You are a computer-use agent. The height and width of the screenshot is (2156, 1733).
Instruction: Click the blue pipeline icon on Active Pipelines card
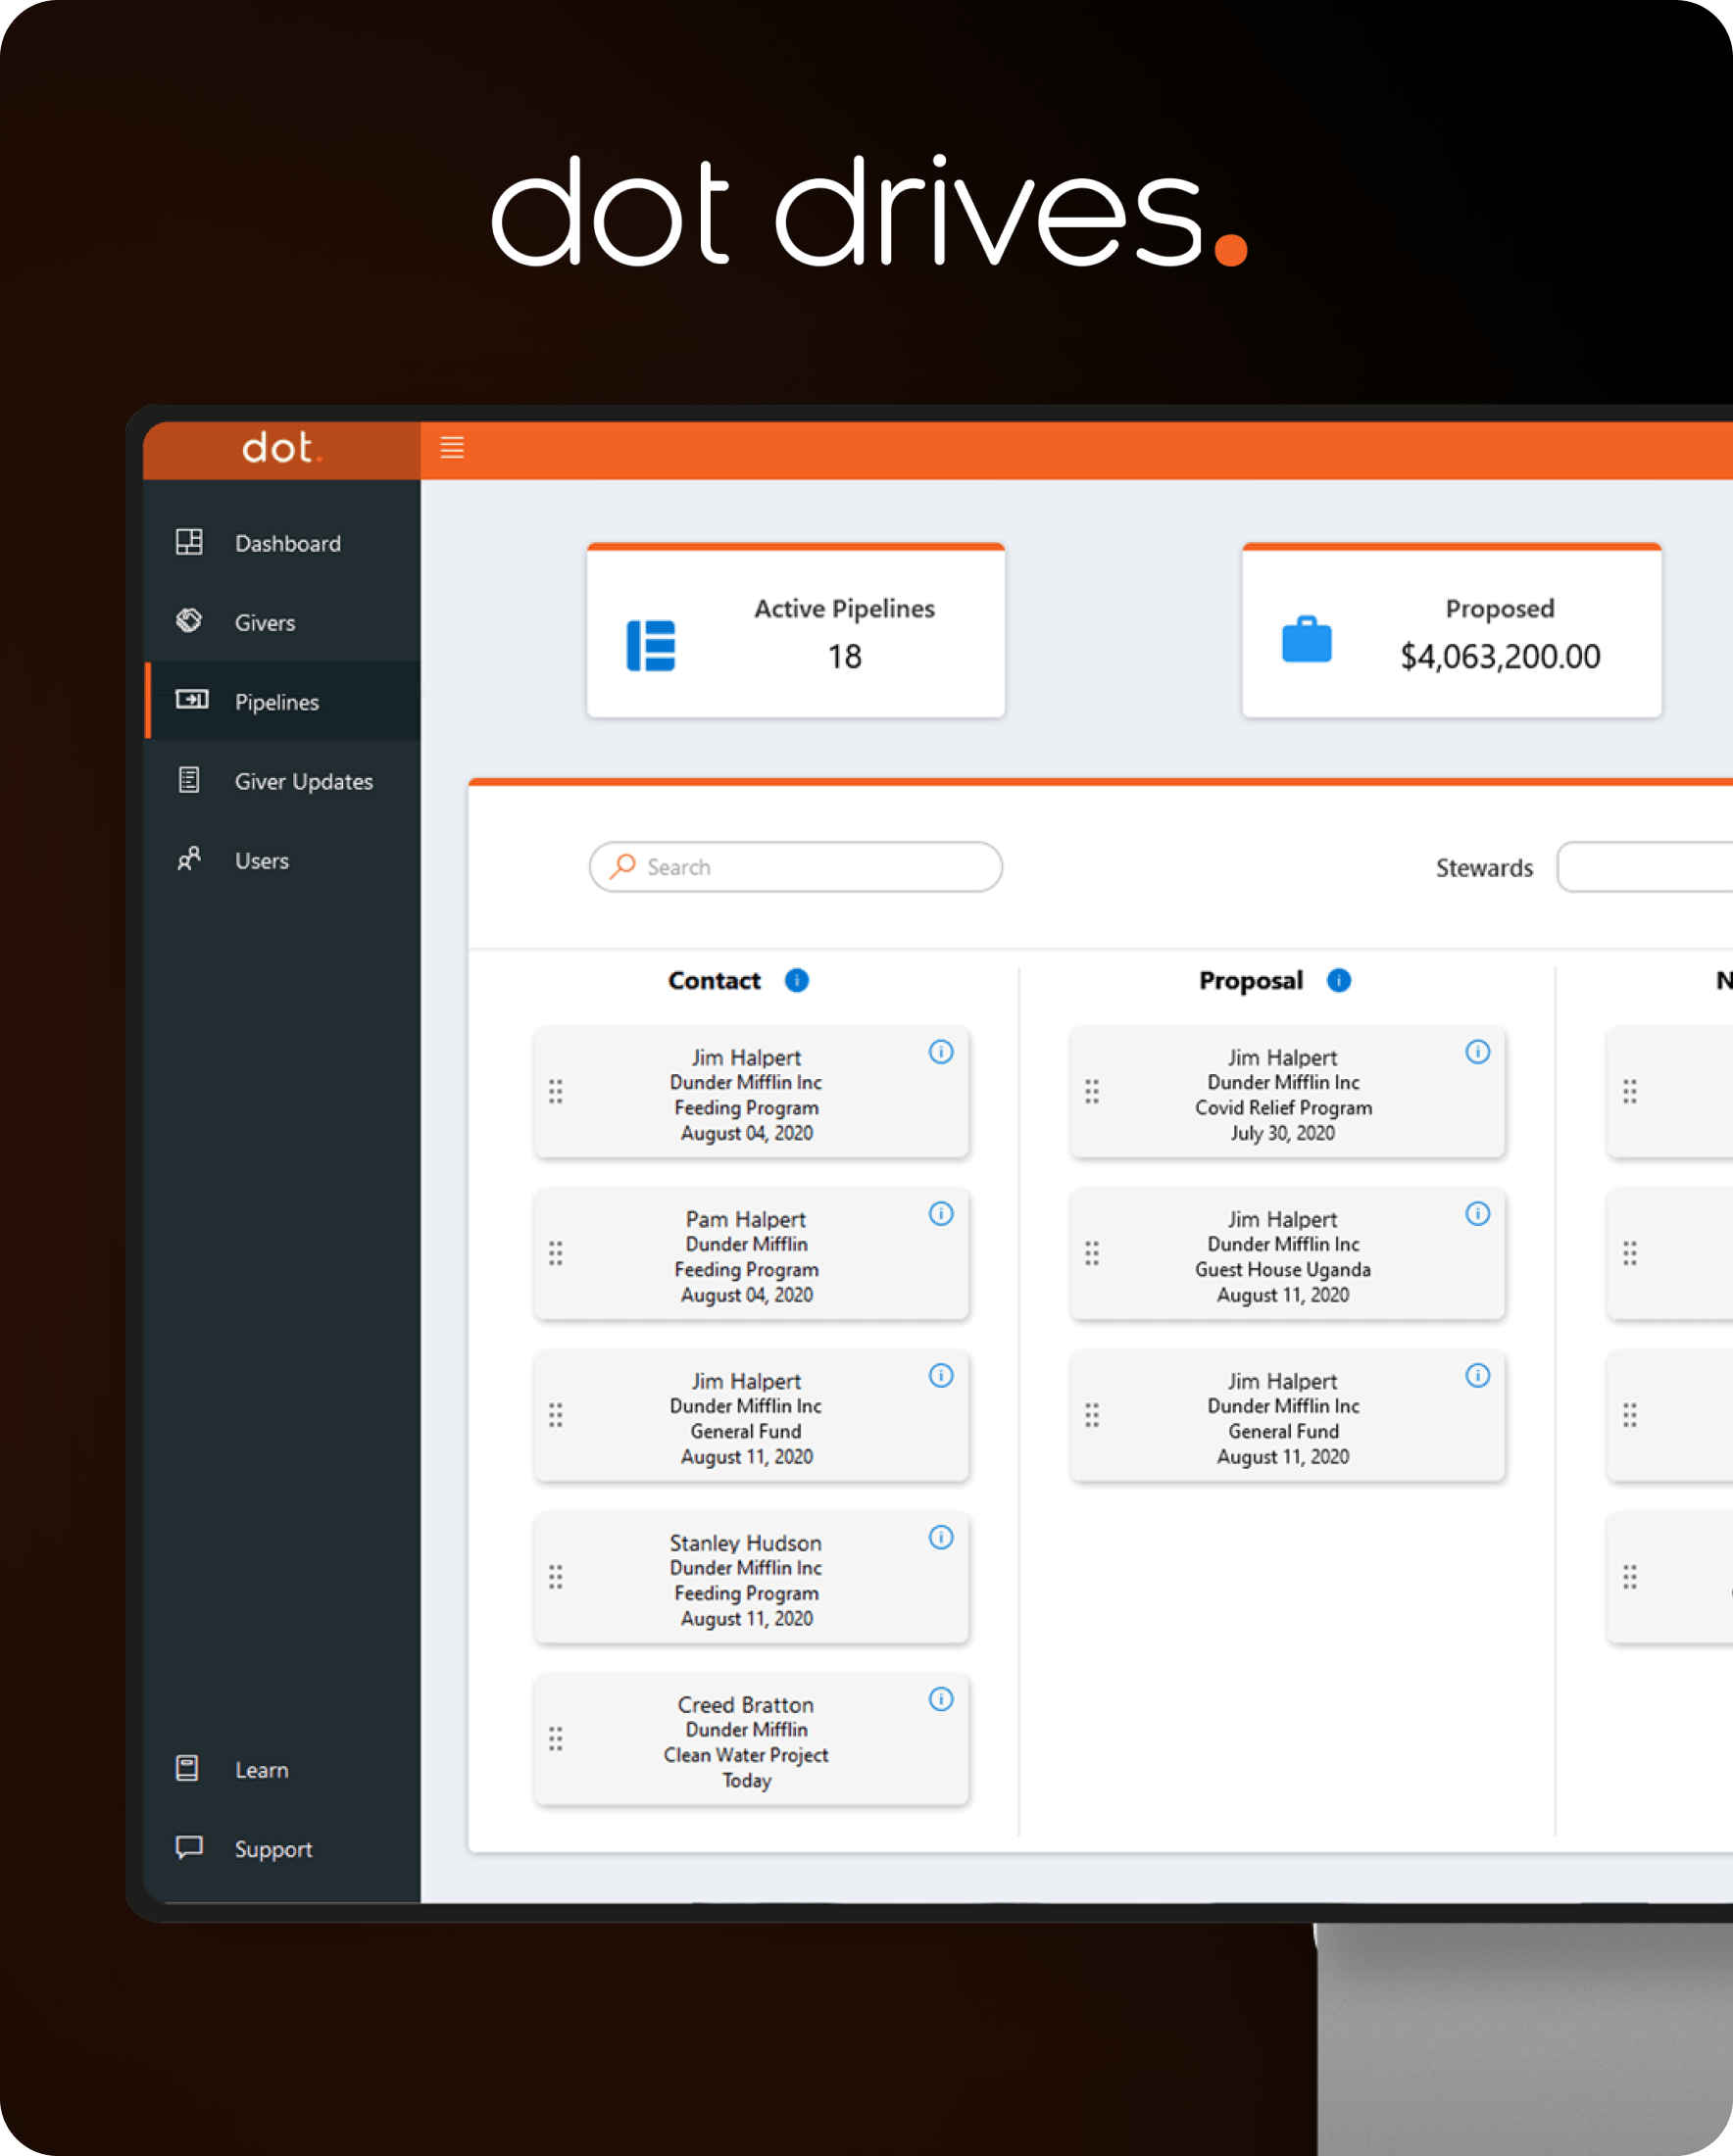pyautogui.click(x=652, y=643)
